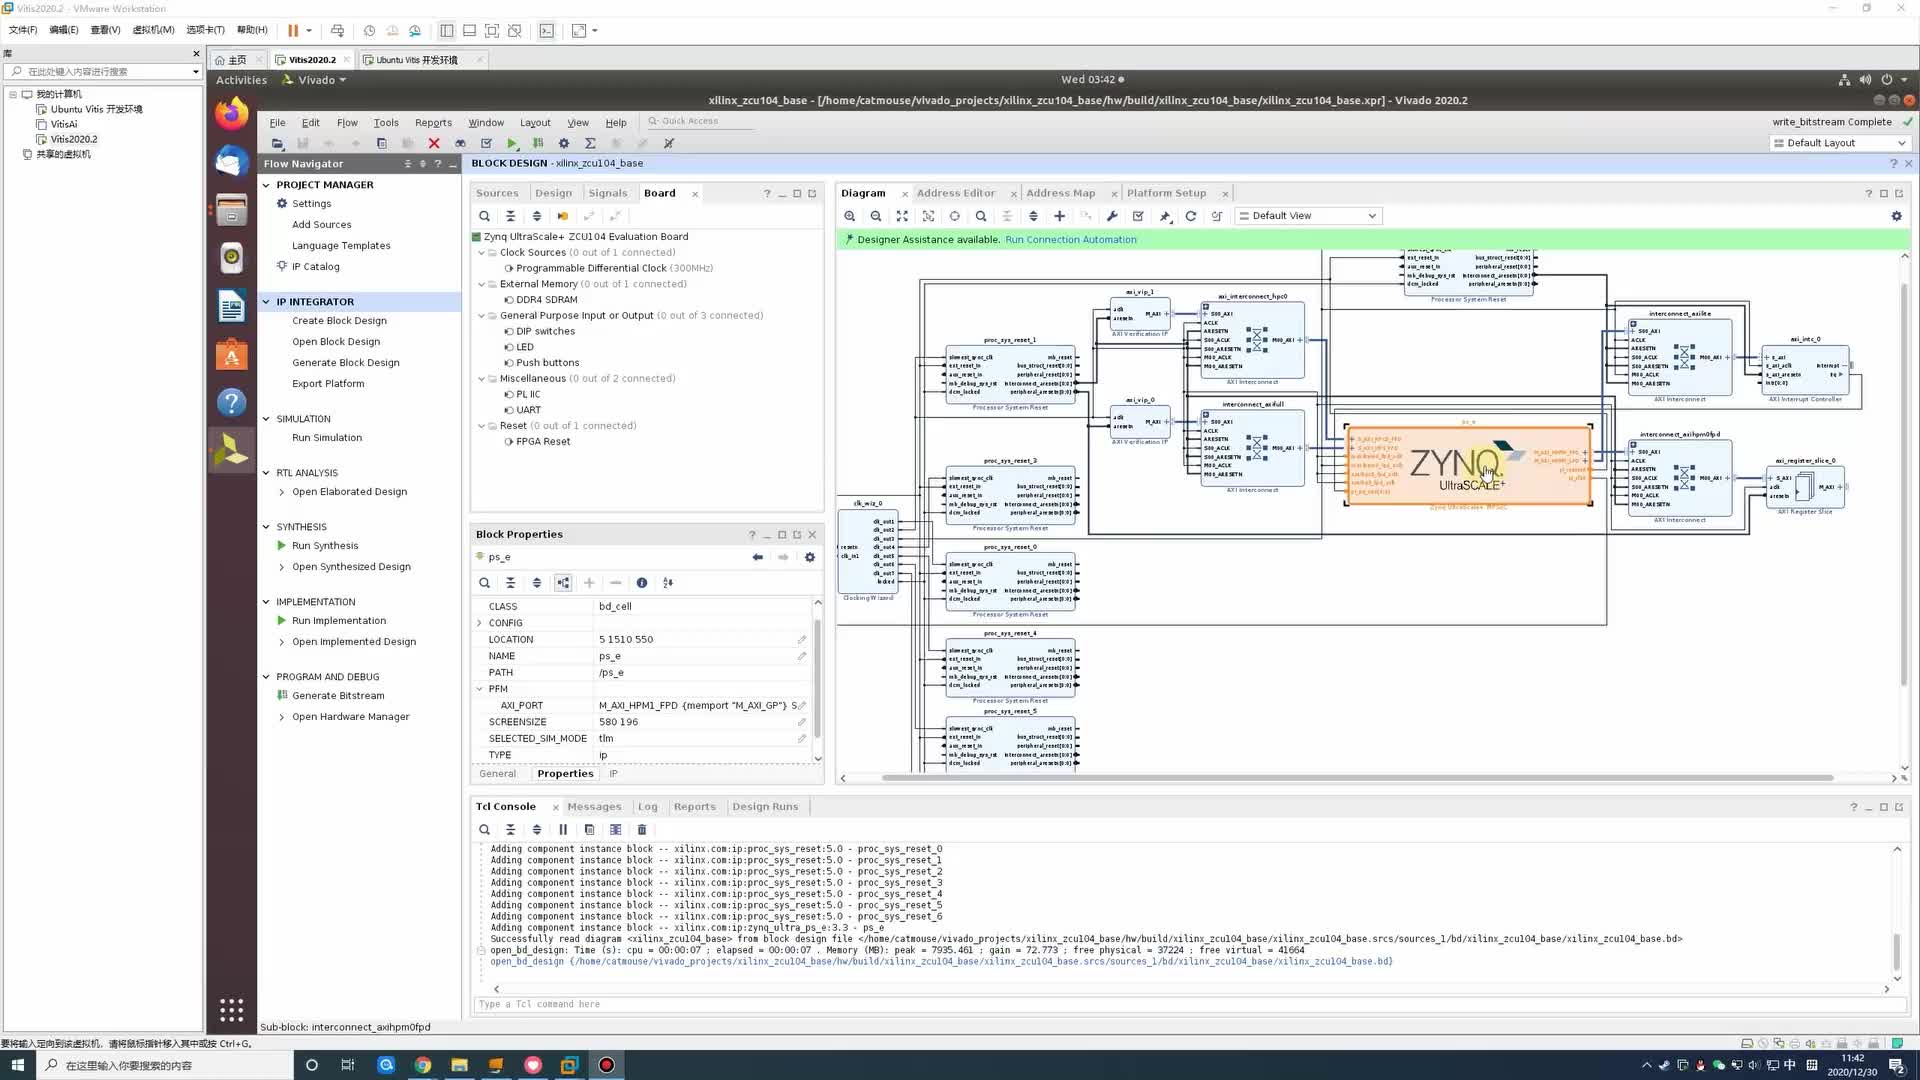Viewport: 1920px width, 1080px height.
Task: Search in the Board panel
Action: pyautogui.click(x=484, y=216)
